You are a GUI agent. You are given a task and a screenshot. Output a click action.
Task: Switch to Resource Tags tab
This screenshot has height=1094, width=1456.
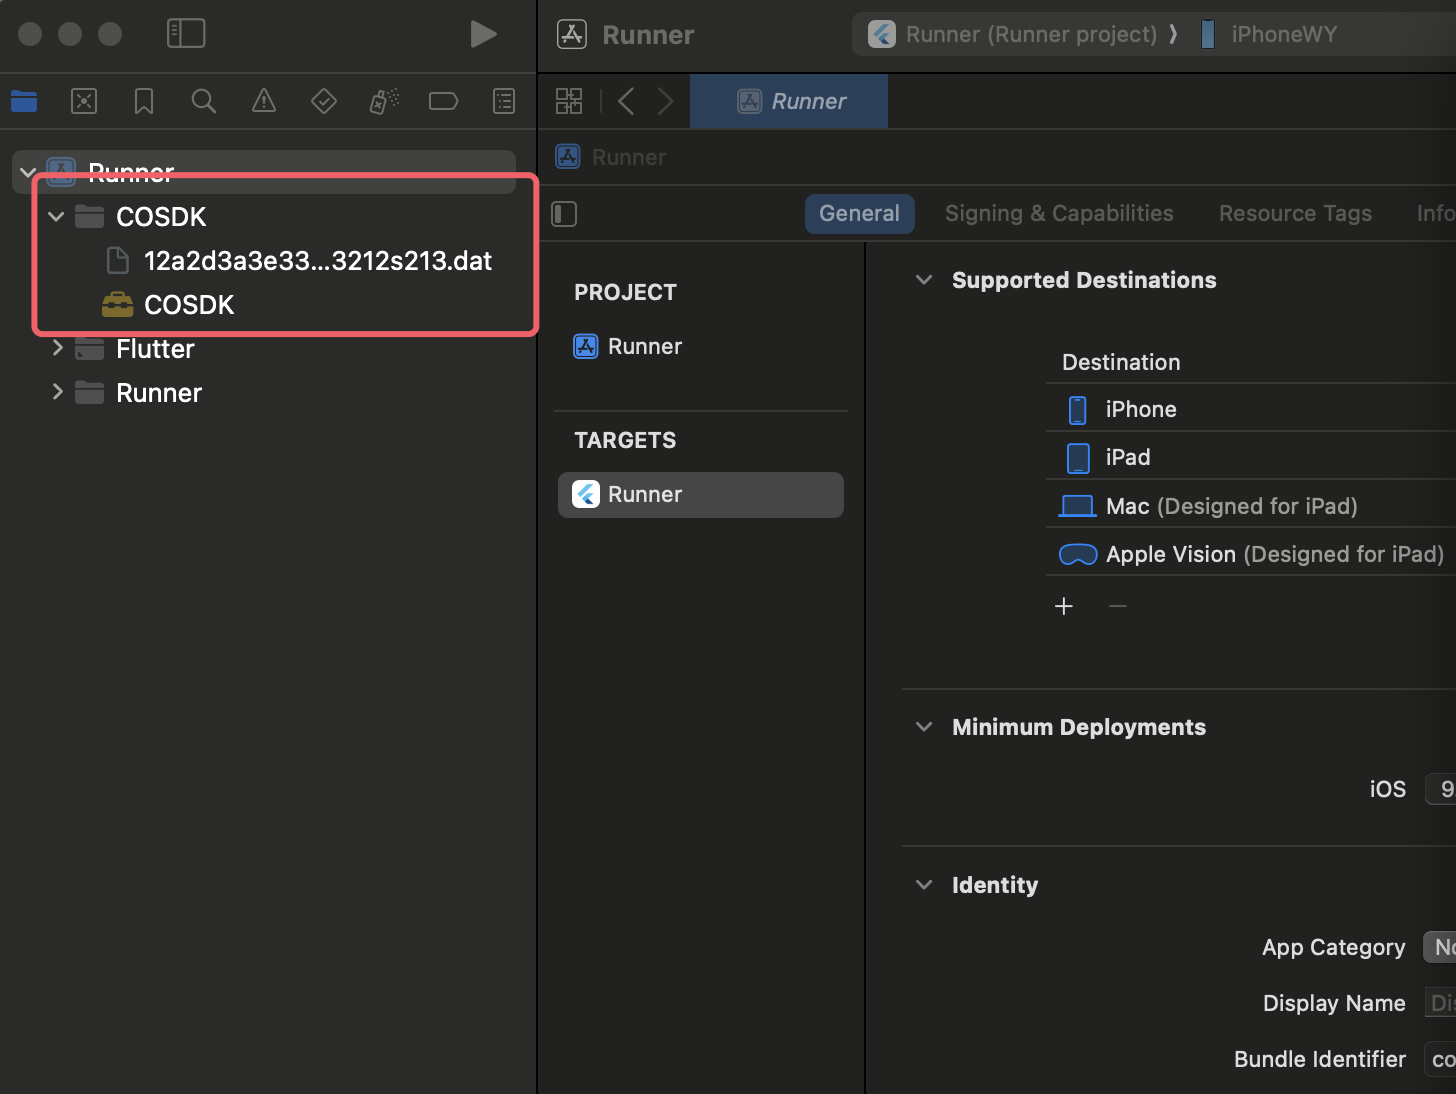coord(1295,214)
